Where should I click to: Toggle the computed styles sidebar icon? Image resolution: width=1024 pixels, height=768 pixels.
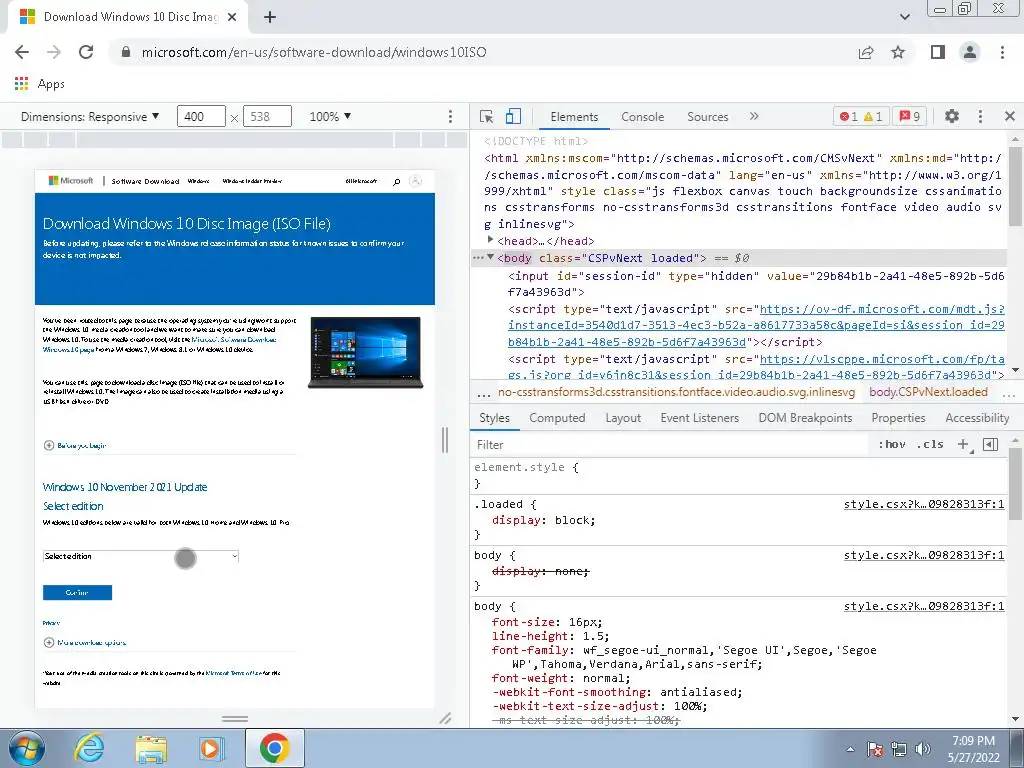[x=991, y=445]
